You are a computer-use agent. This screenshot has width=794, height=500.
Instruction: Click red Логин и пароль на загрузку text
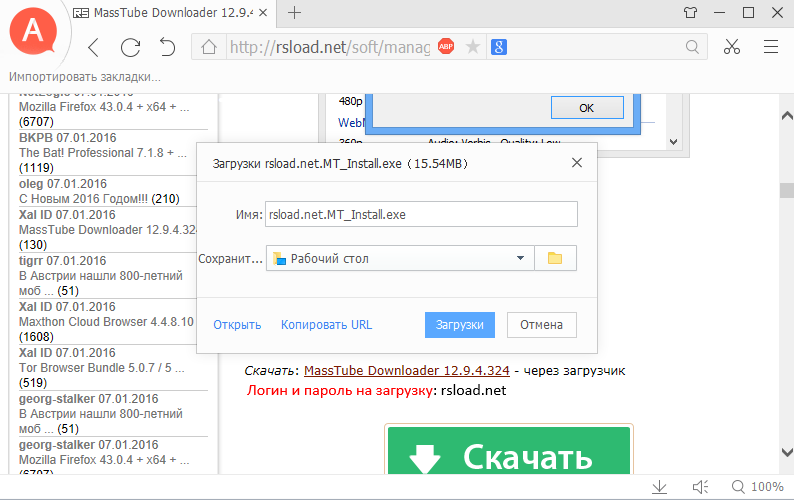point(339,391)
